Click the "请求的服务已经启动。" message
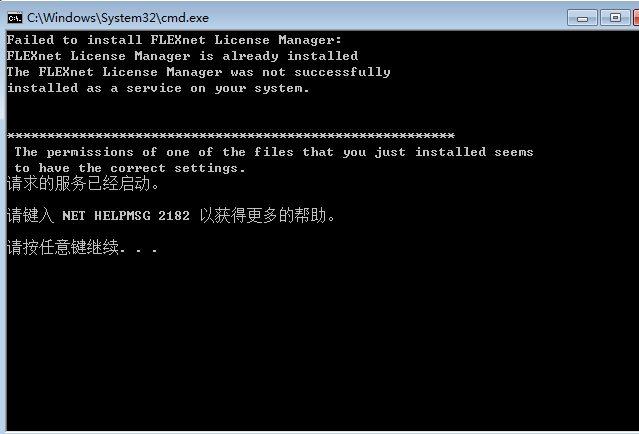The image size is (639, 434). pos(83,184)
